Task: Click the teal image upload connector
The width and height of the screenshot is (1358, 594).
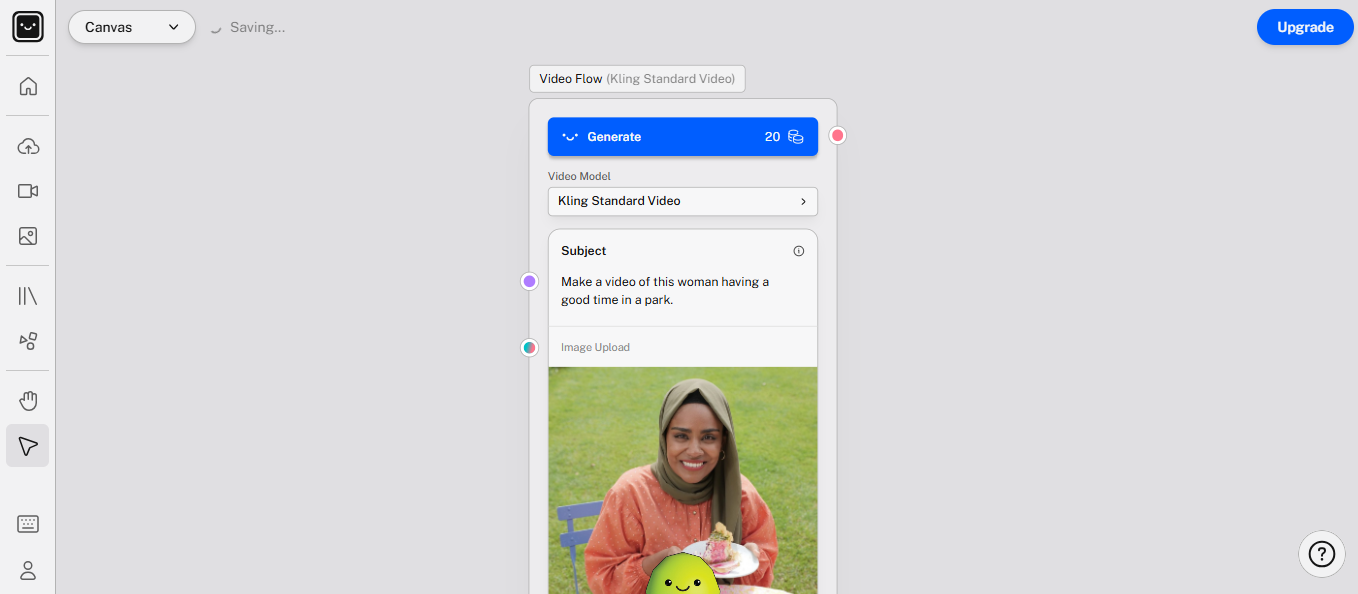Action: [x=530, y=348]
